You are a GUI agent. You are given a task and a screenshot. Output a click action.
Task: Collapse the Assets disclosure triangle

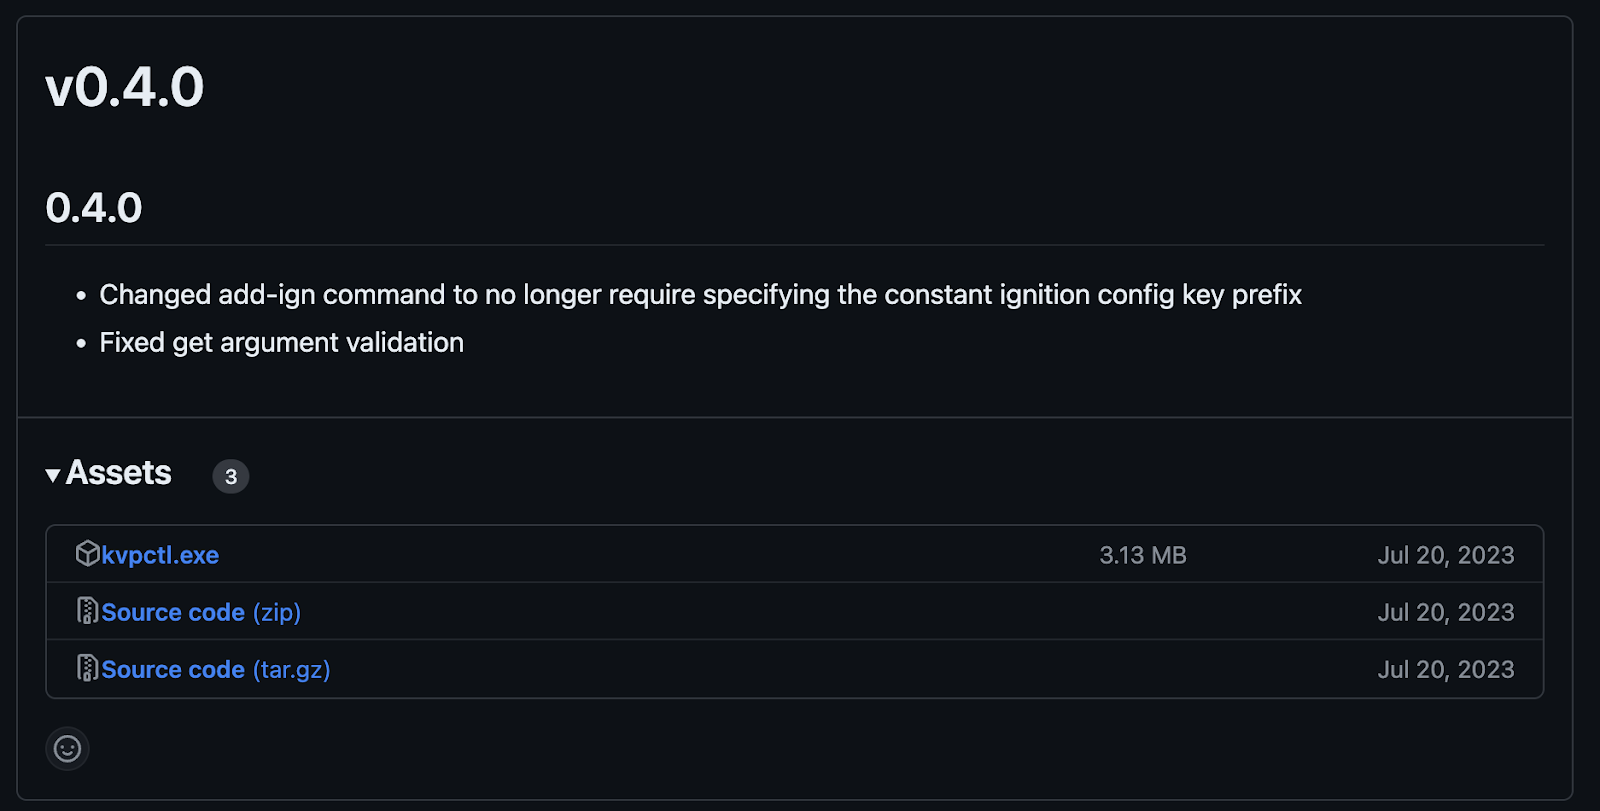coord(53,475)
